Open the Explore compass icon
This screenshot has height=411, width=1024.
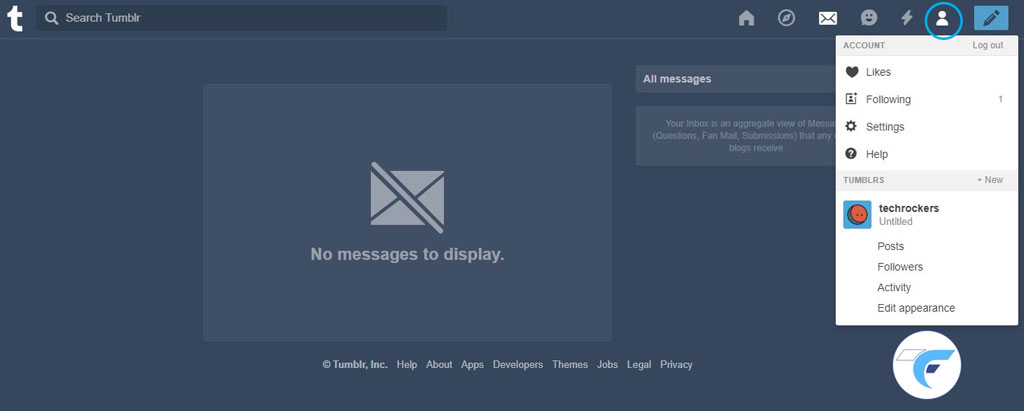(x=786, y=18)
